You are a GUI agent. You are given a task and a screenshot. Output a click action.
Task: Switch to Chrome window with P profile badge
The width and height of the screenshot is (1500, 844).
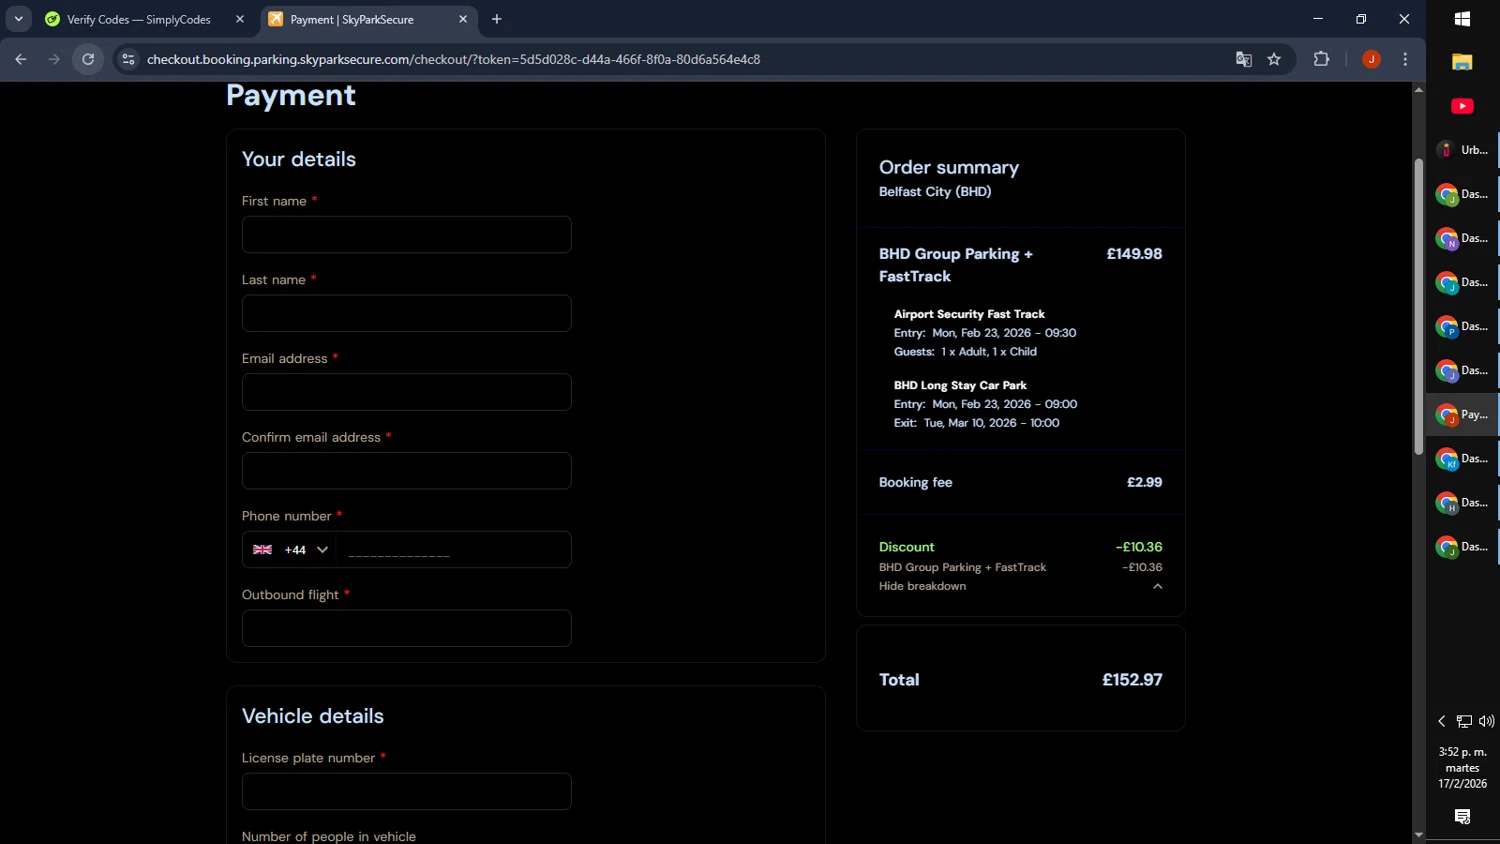pyautogui.click(x=1462, y=326)
